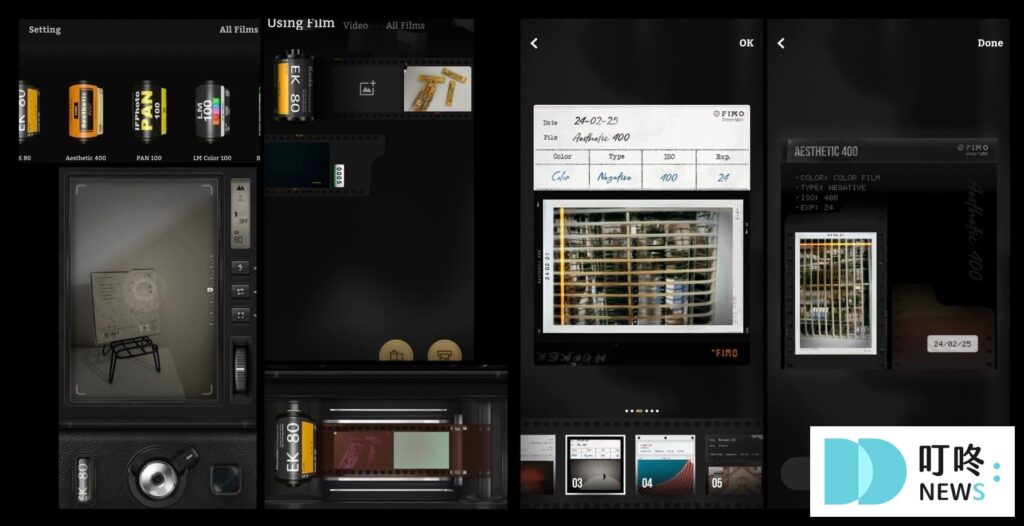The width and height of the screenshot is (1024, 526).
Task: Fire the round silver shutter button
Action: click(156, 480)
